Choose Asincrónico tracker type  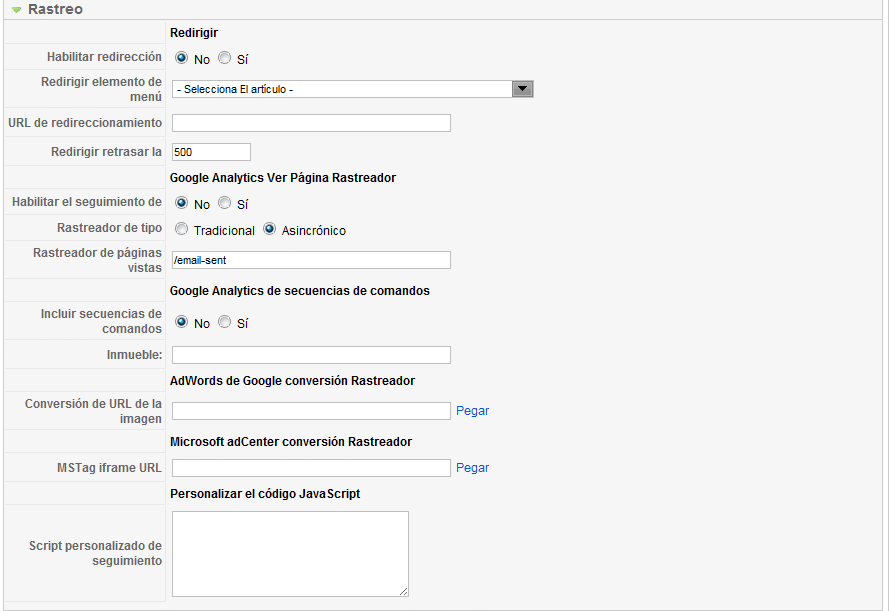click(x=269, y=229)
